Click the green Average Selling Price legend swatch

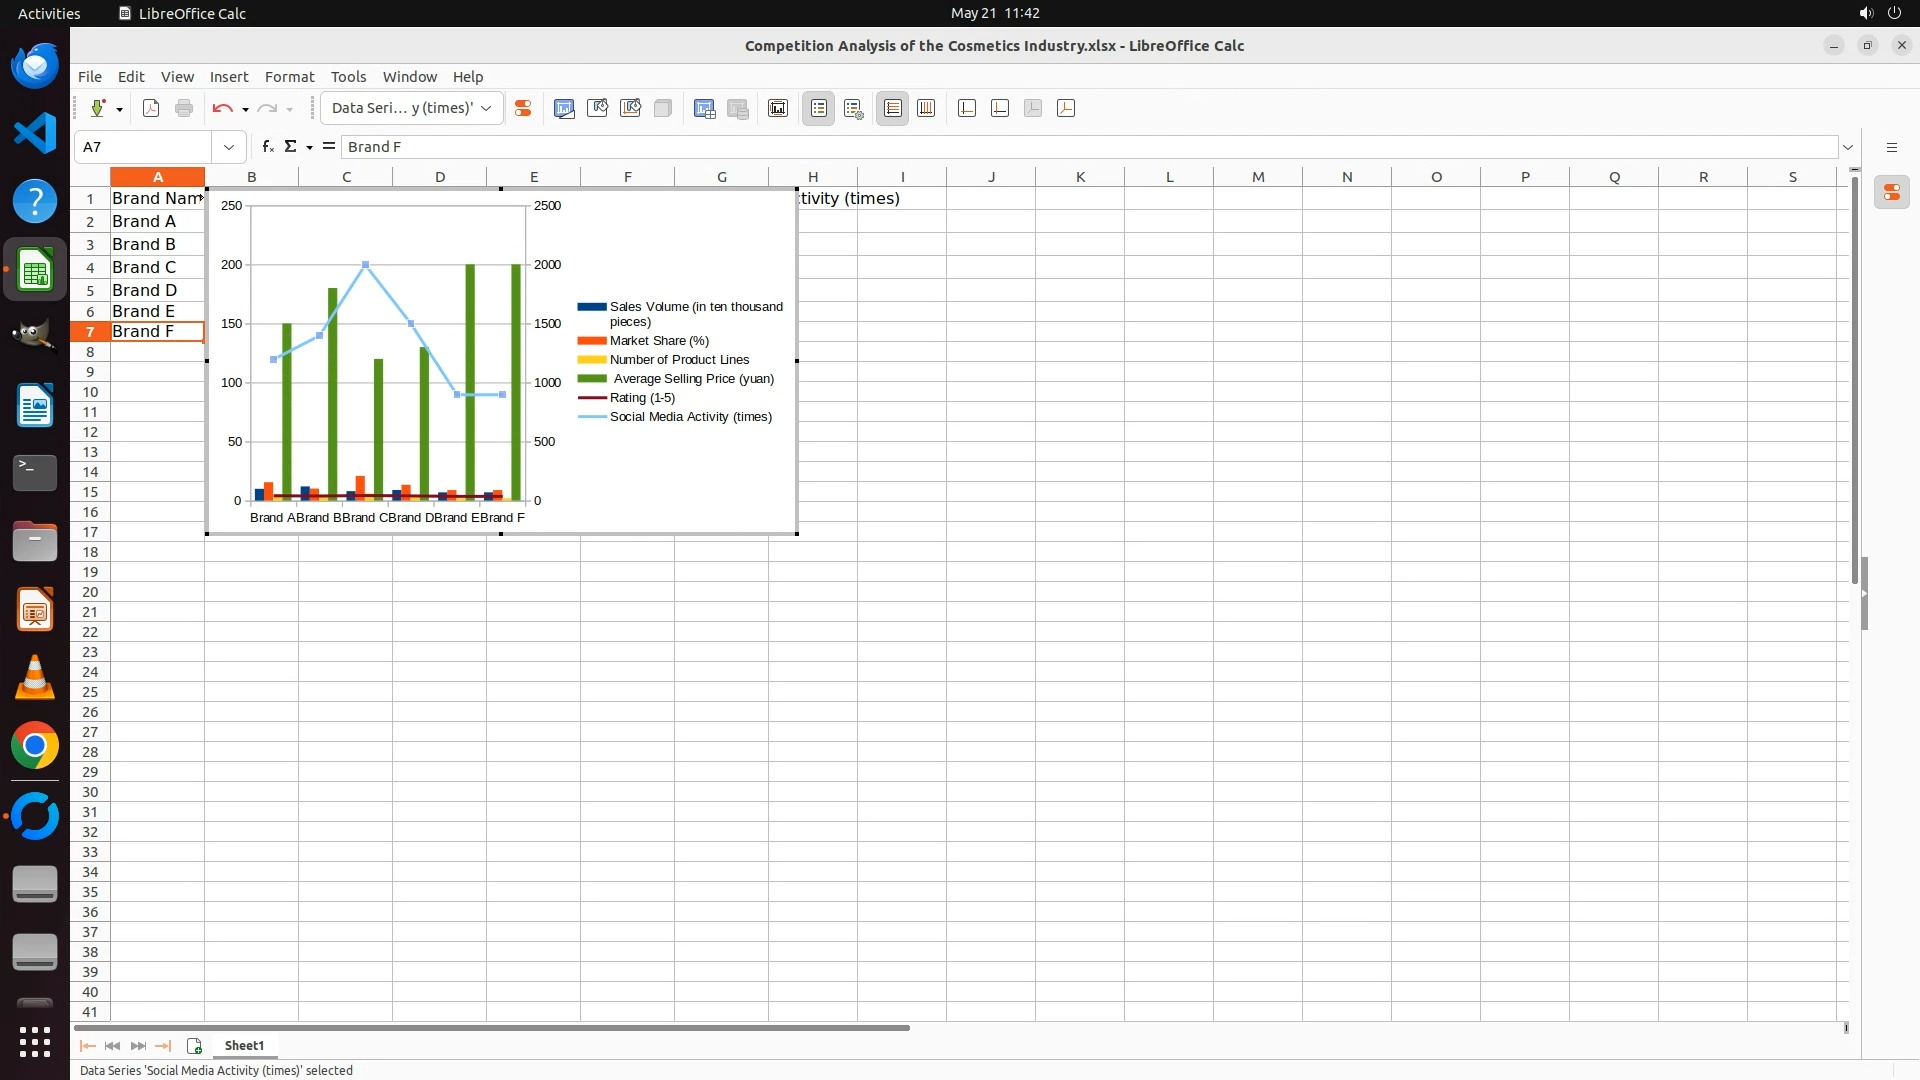[x=592, y=379]
